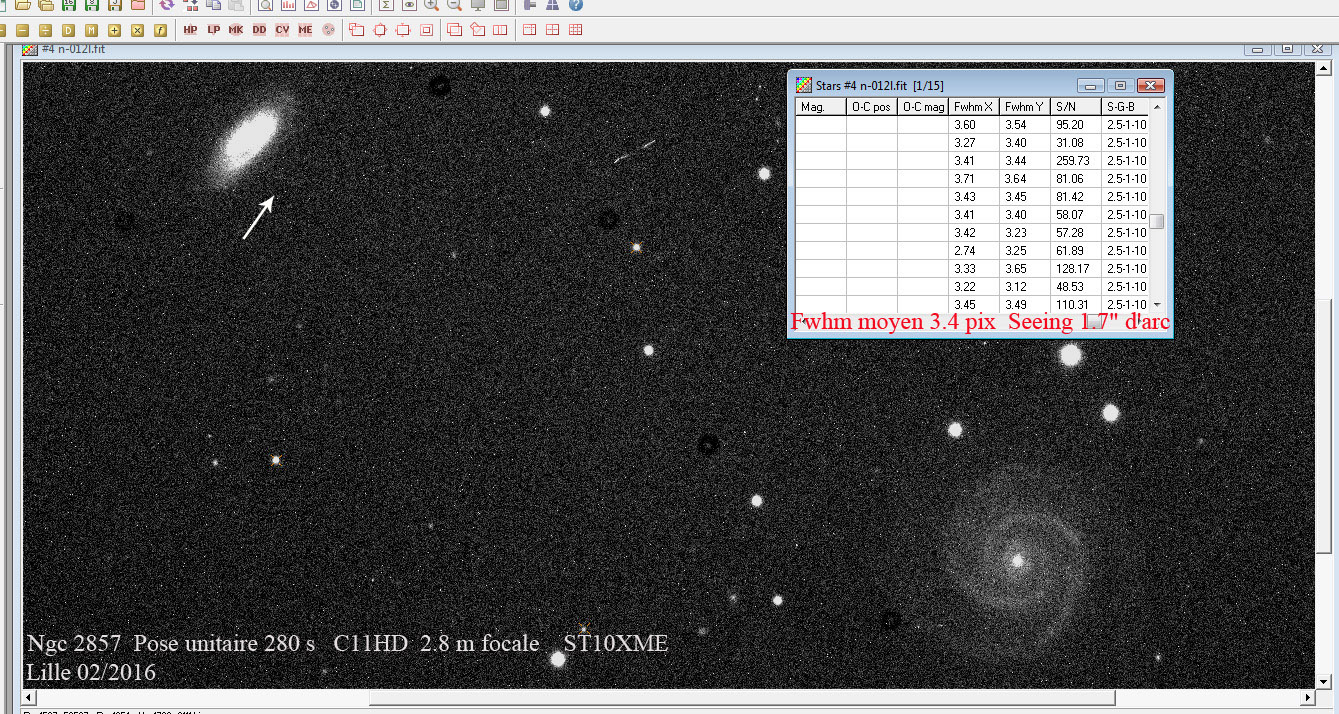
Task: Click the red square with left-right handles icon
Action: [x=403, y=30]
